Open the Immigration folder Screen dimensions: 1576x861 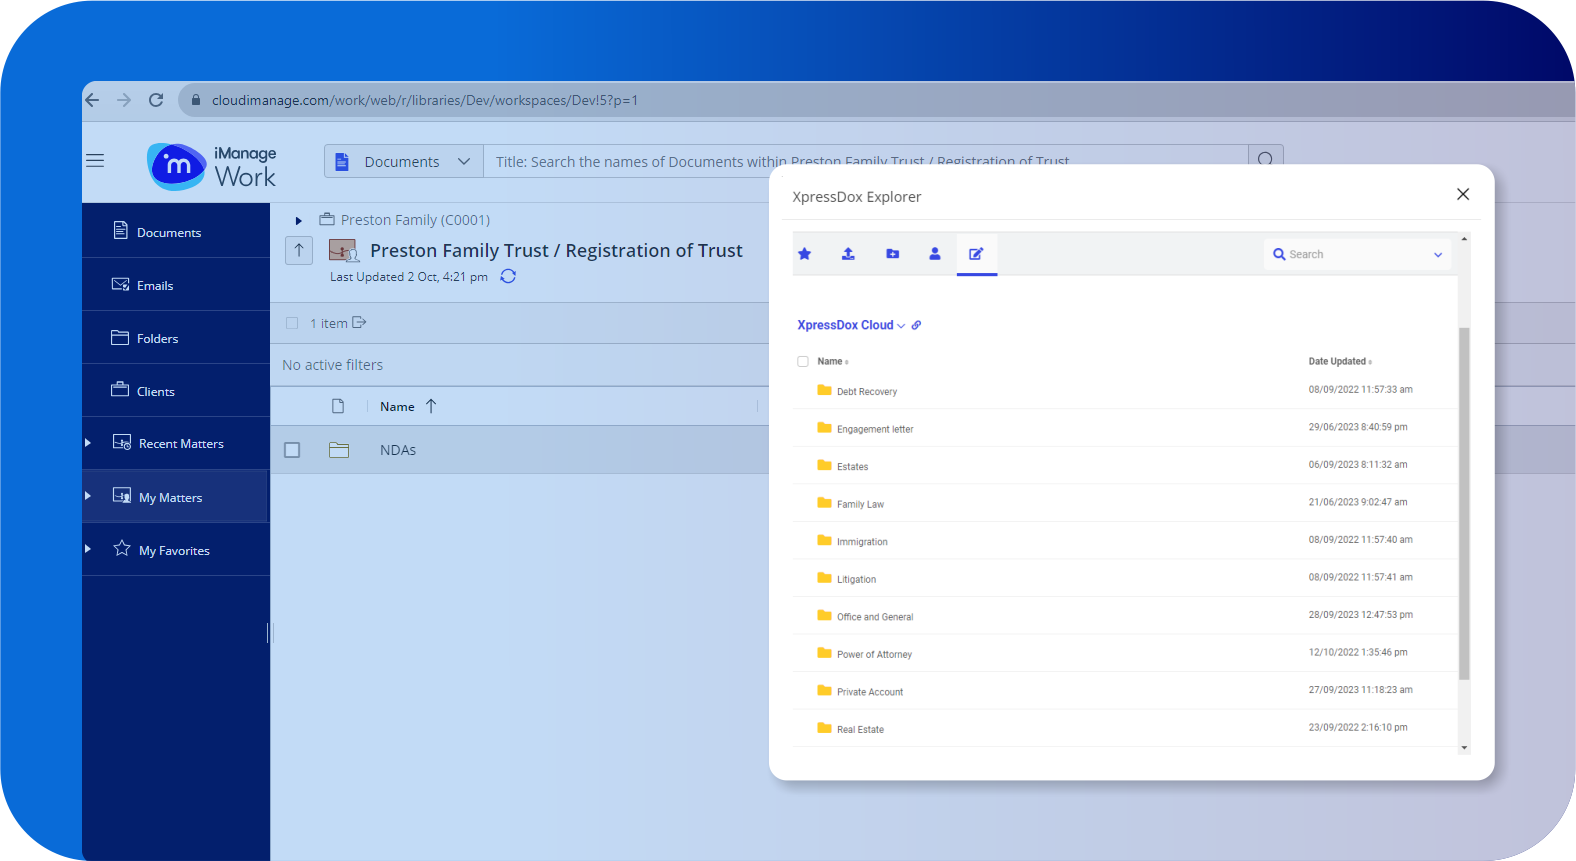pos(862,542)
